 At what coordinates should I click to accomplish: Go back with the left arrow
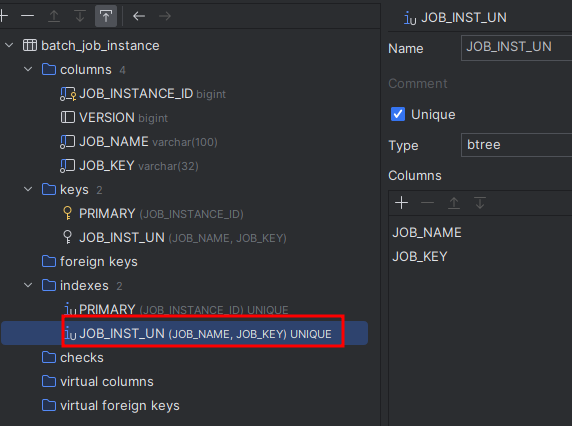pos(139,16)
